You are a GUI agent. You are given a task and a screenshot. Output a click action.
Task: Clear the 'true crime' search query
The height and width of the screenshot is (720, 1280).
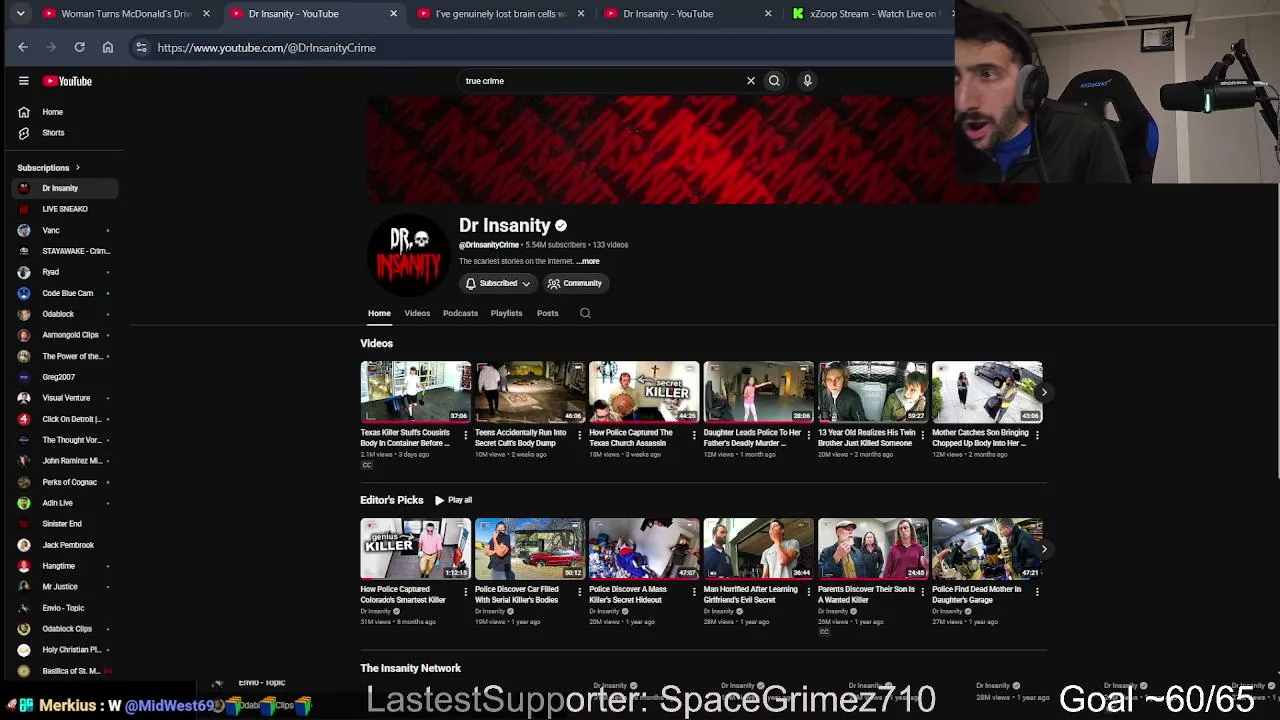(751, 81)
